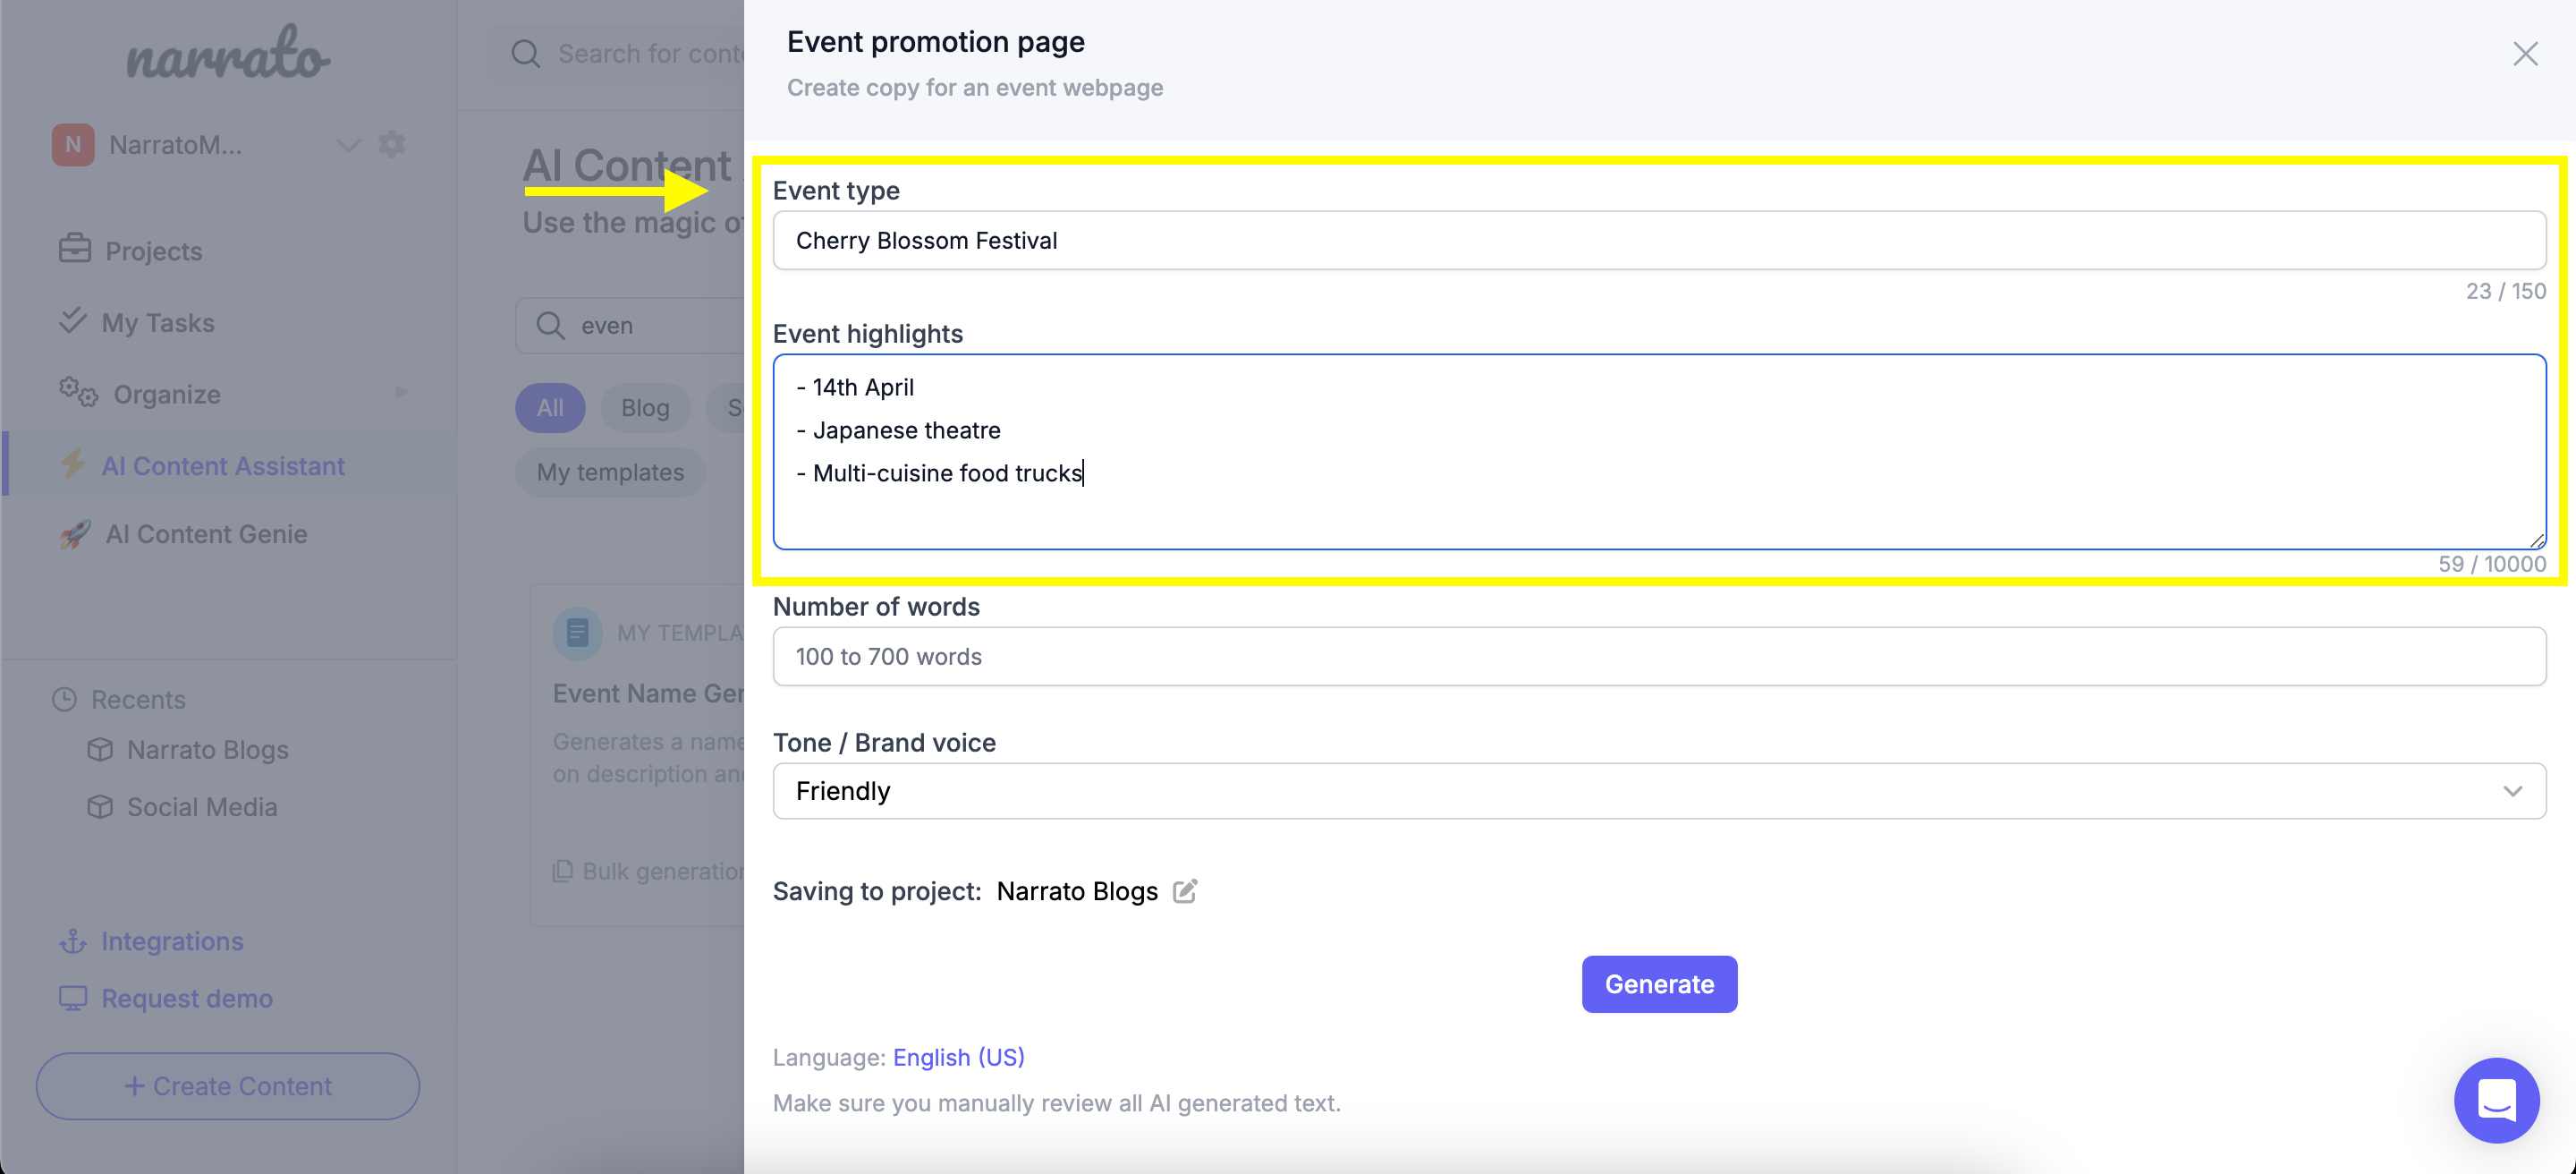The height and width of the screenshot is (1174, 2576).
Task: Open the Request demo link
Action: (187, 998)
